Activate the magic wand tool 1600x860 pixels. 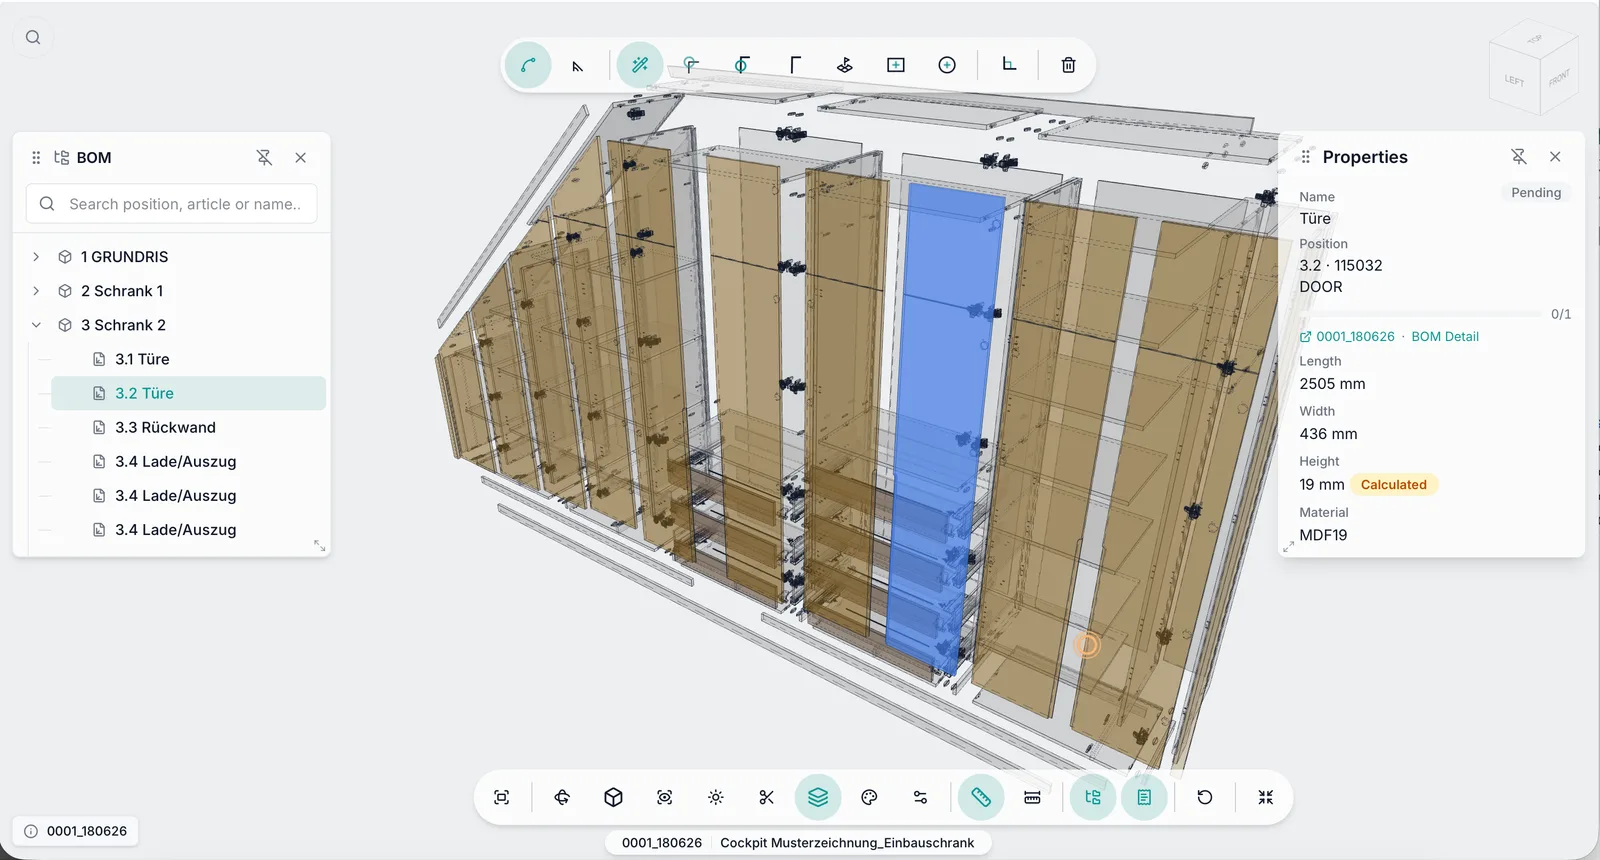tap(640, 65)
